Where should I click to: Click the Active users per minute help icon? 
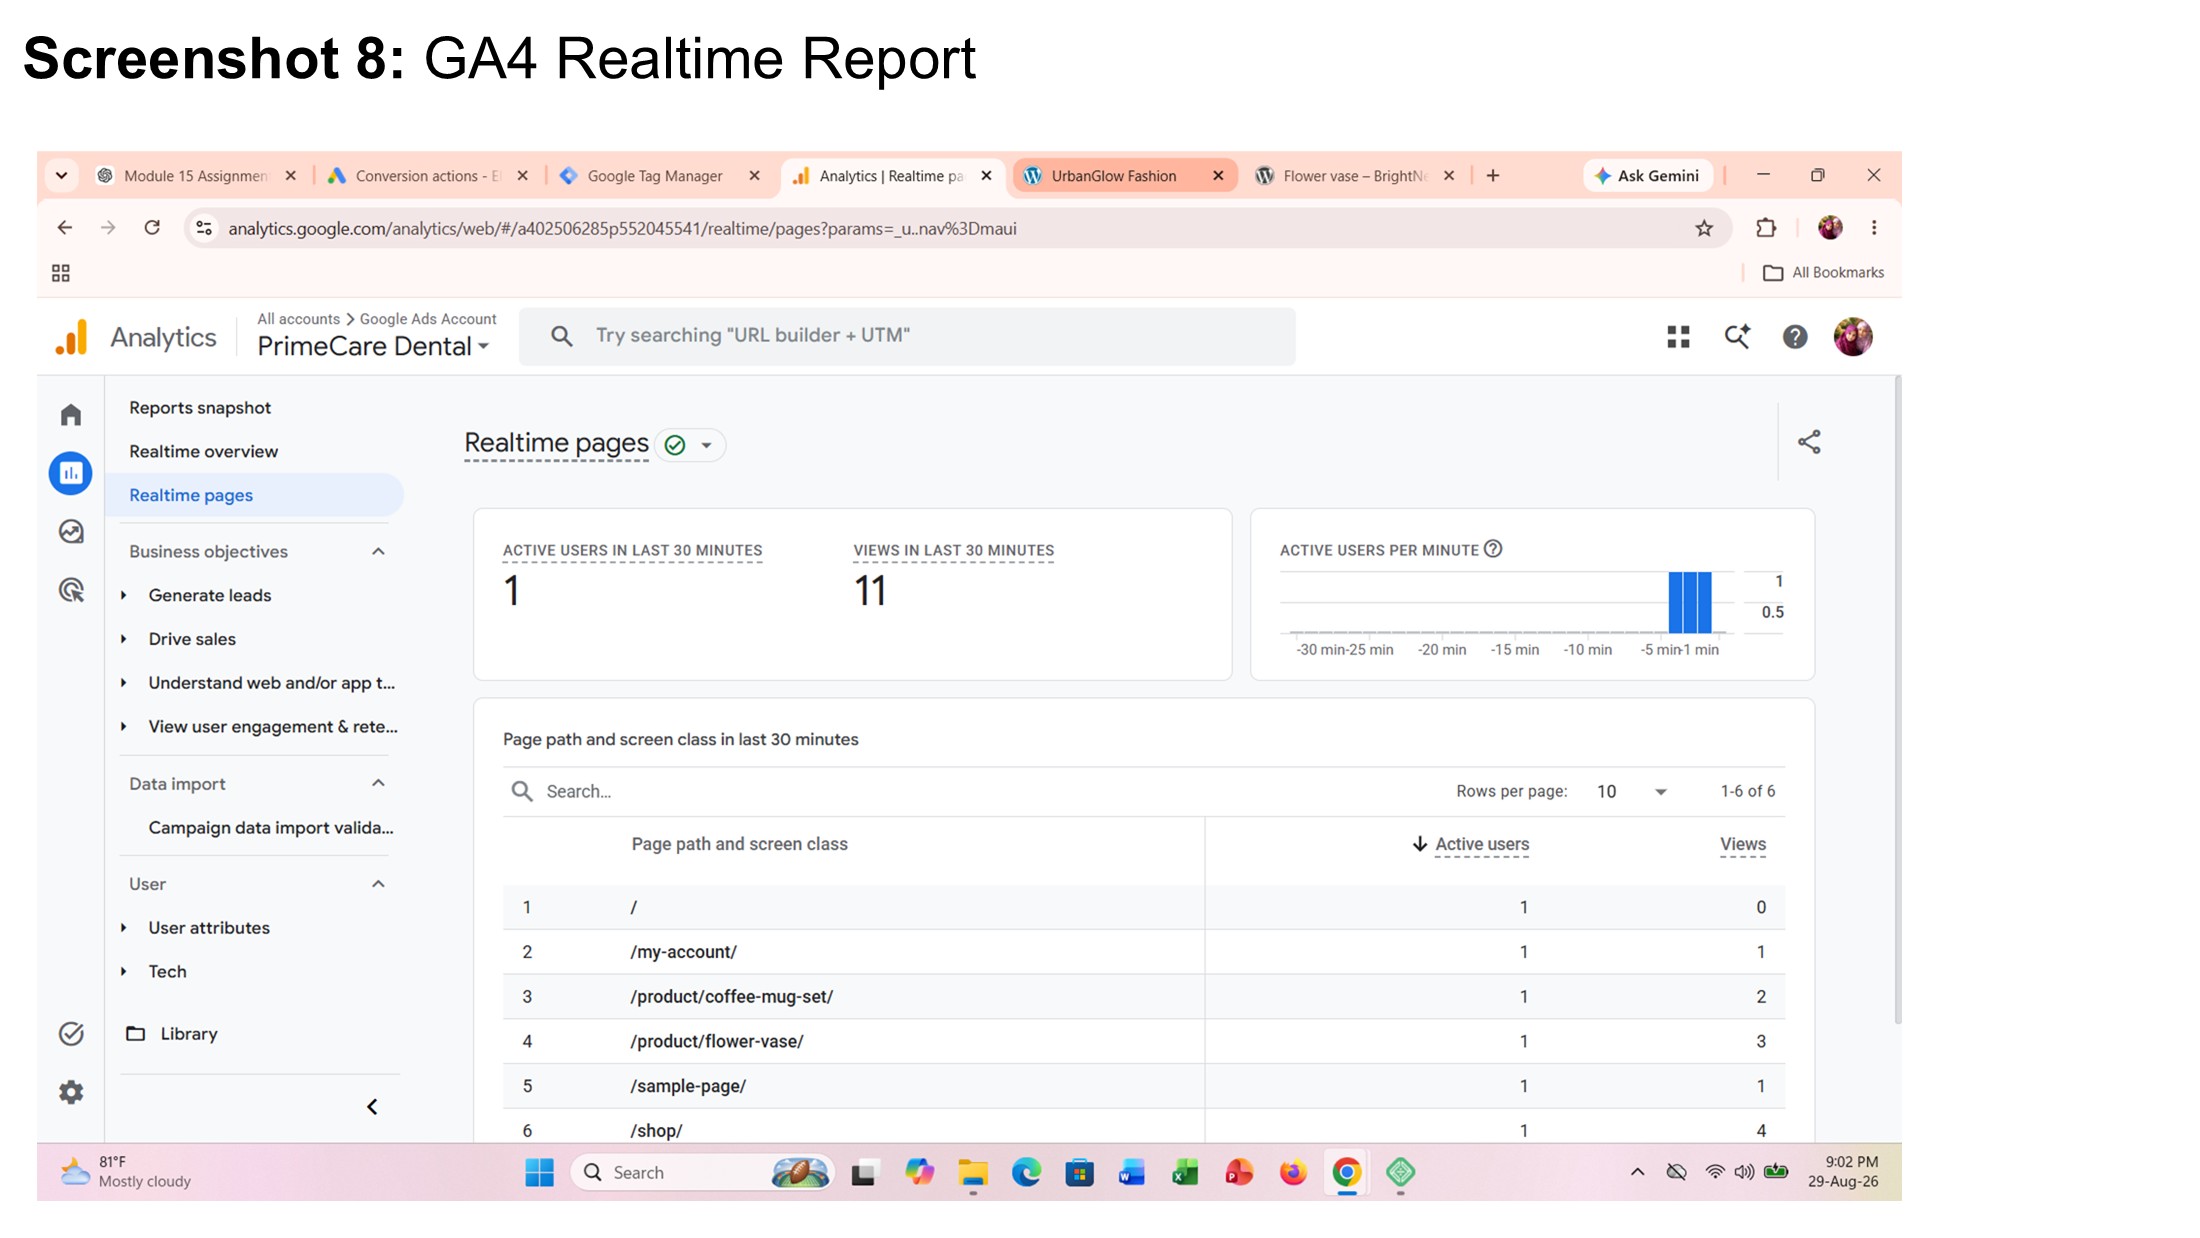click(x=1493, y=549)
